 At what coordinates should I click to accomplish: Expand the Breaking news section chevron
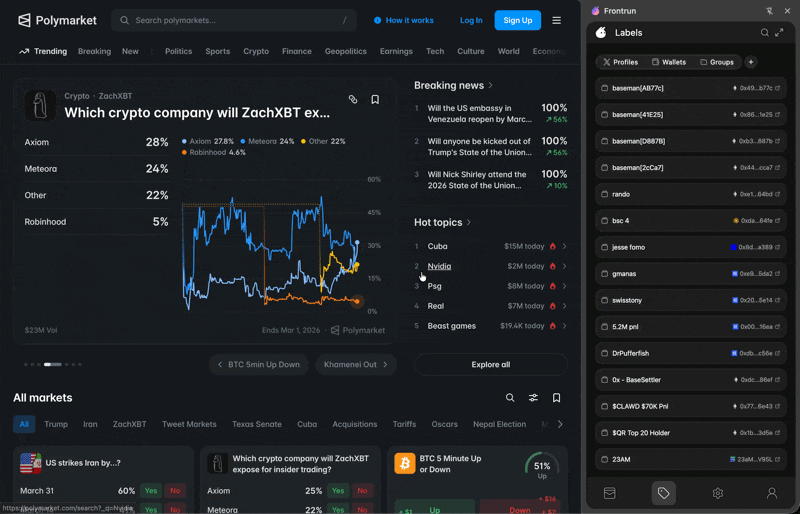click(490, 85)
